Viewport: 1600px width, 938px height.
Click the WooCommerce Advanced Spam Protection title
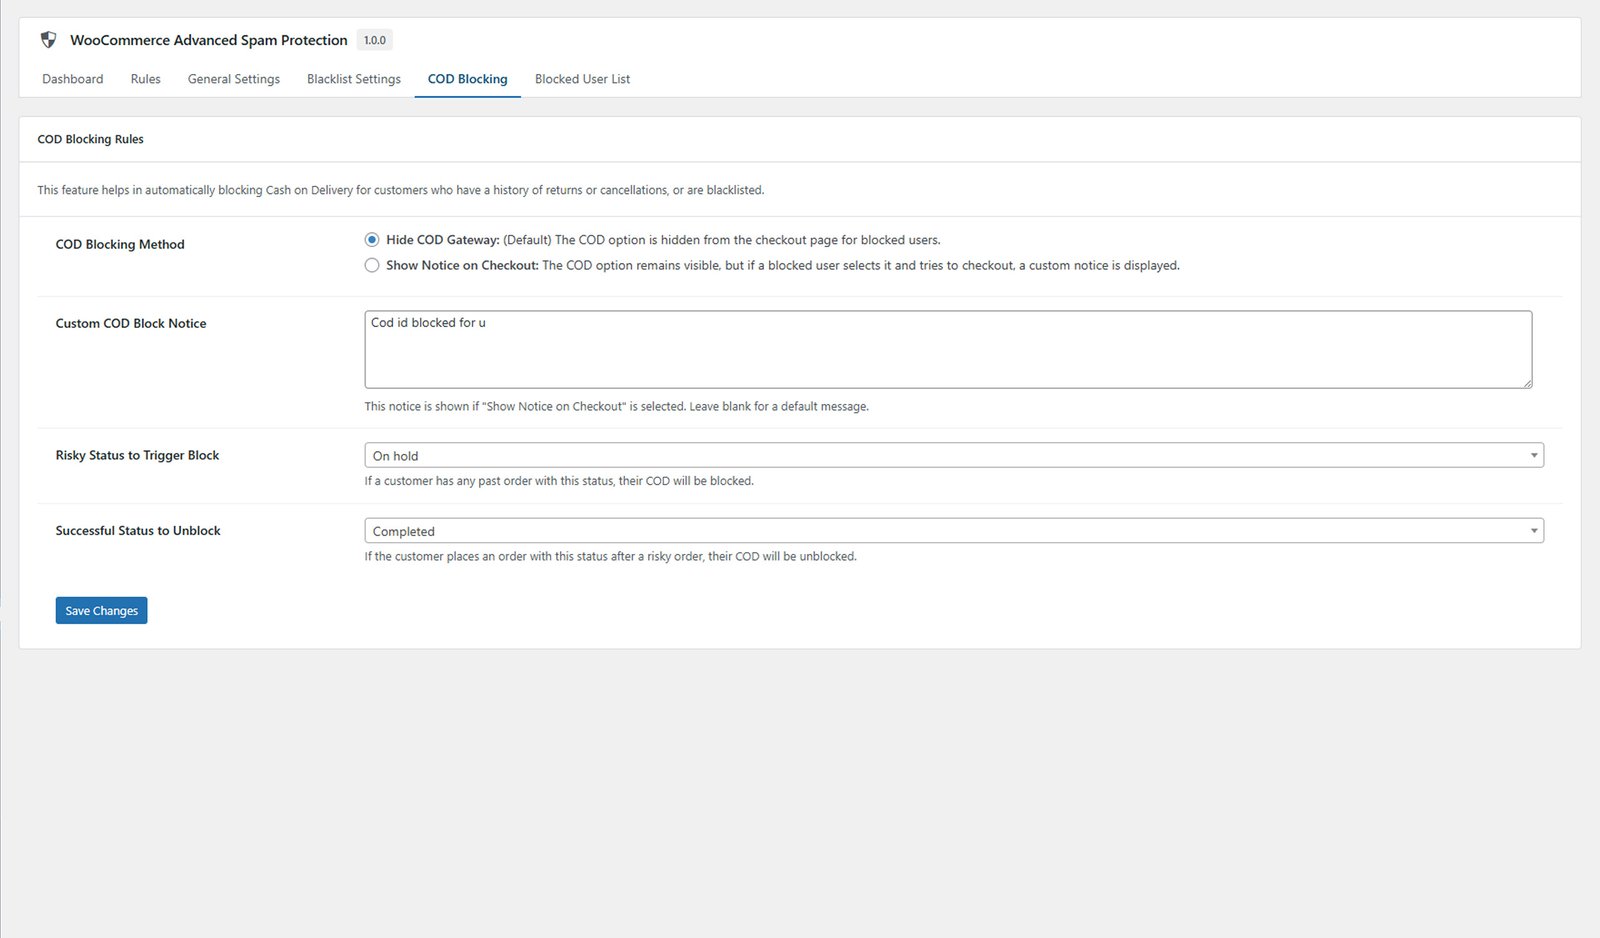point(208,40)
